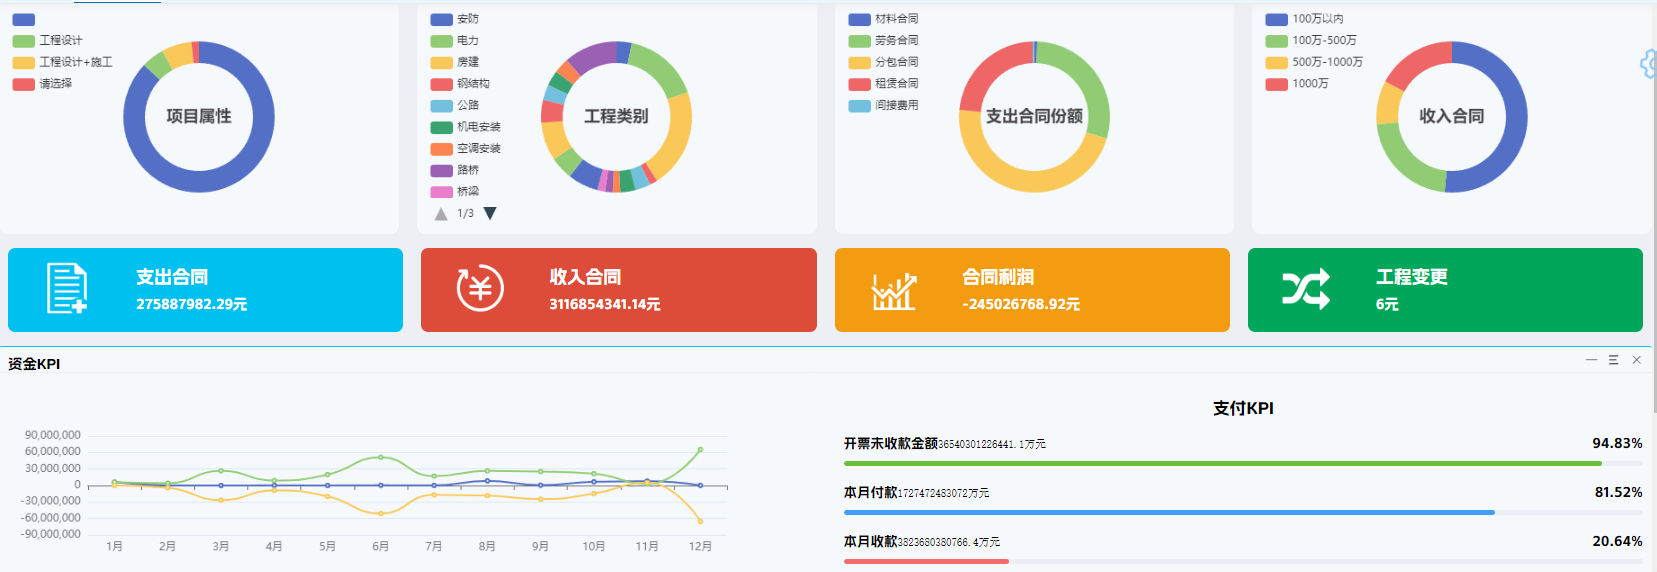Click the document icon on 支出合同 card

tap(67, 289)
